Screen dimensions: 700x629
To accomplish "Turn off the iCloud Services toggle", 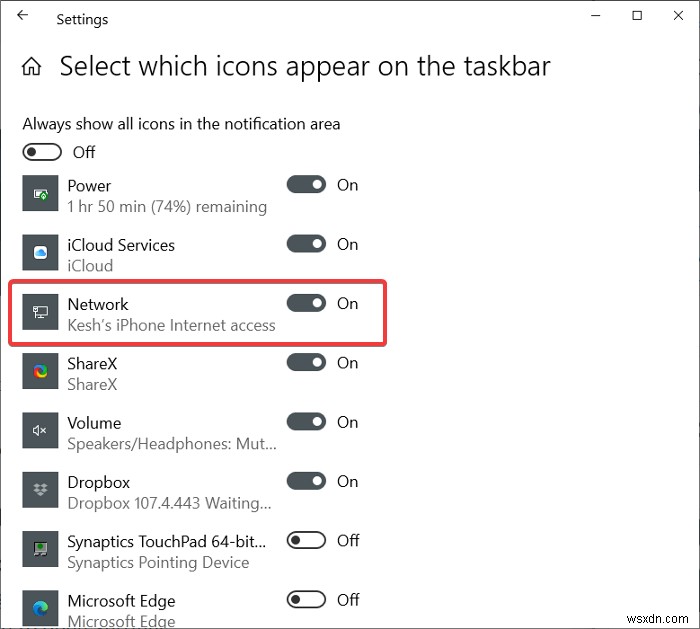I will point(306,244).
